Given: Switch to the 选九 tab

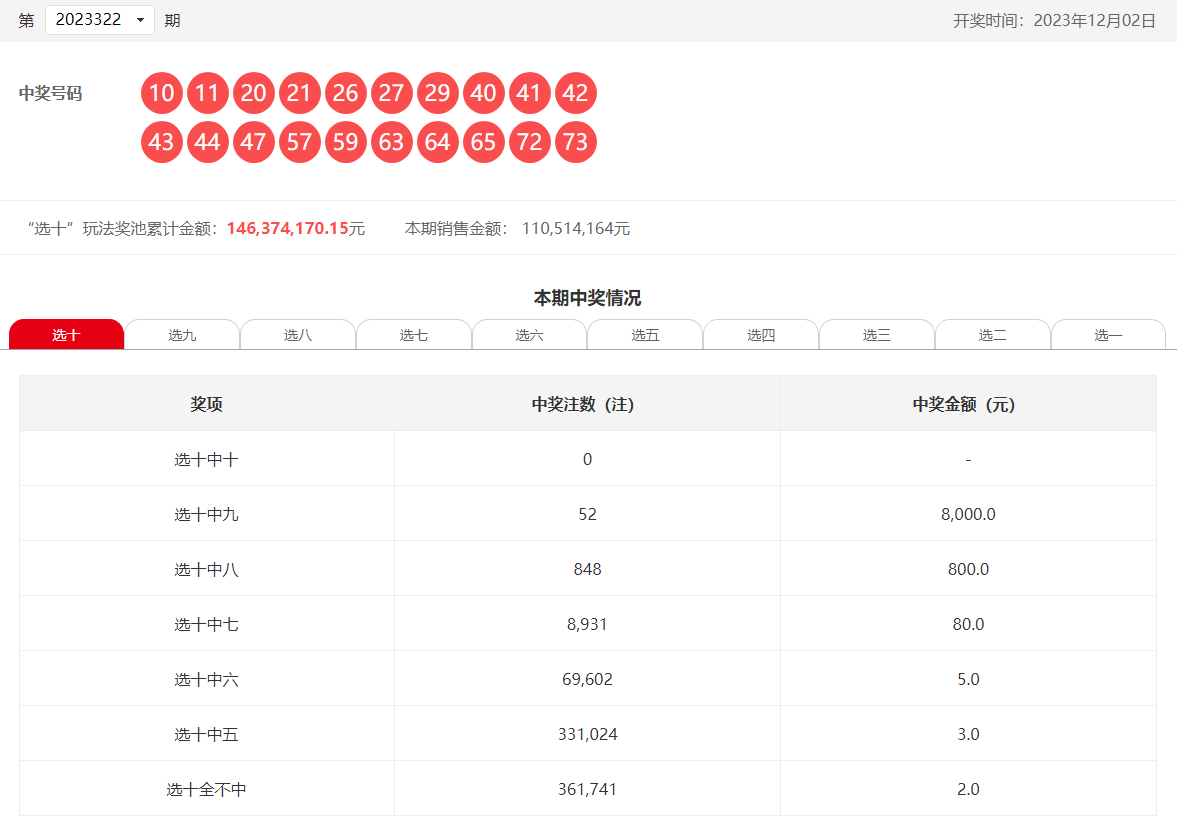Looking at the screenshot, I should coord(182,335).
